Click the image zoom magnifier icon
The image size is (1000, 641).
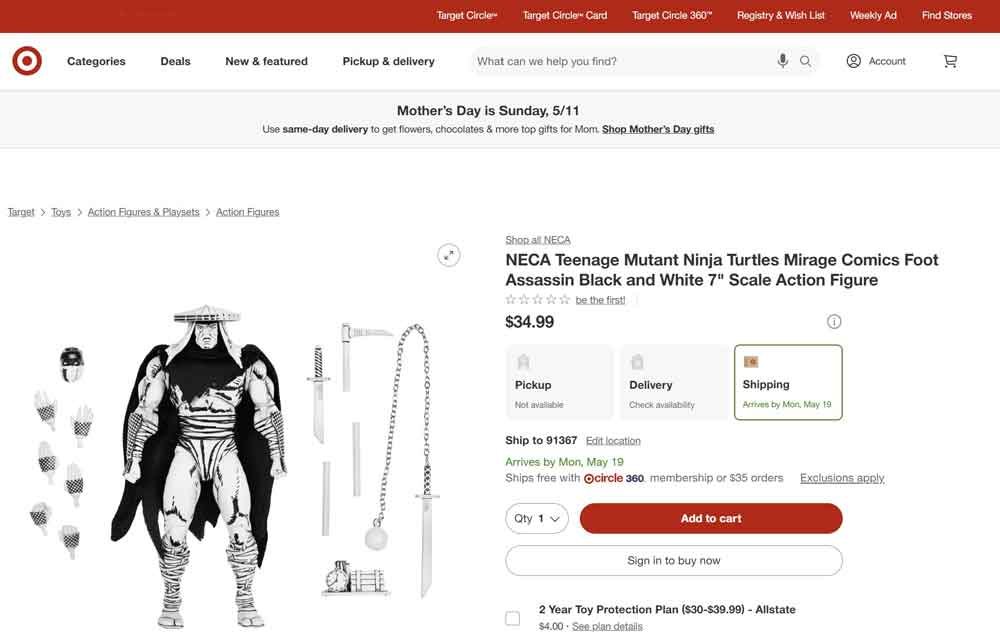point(448,255)
